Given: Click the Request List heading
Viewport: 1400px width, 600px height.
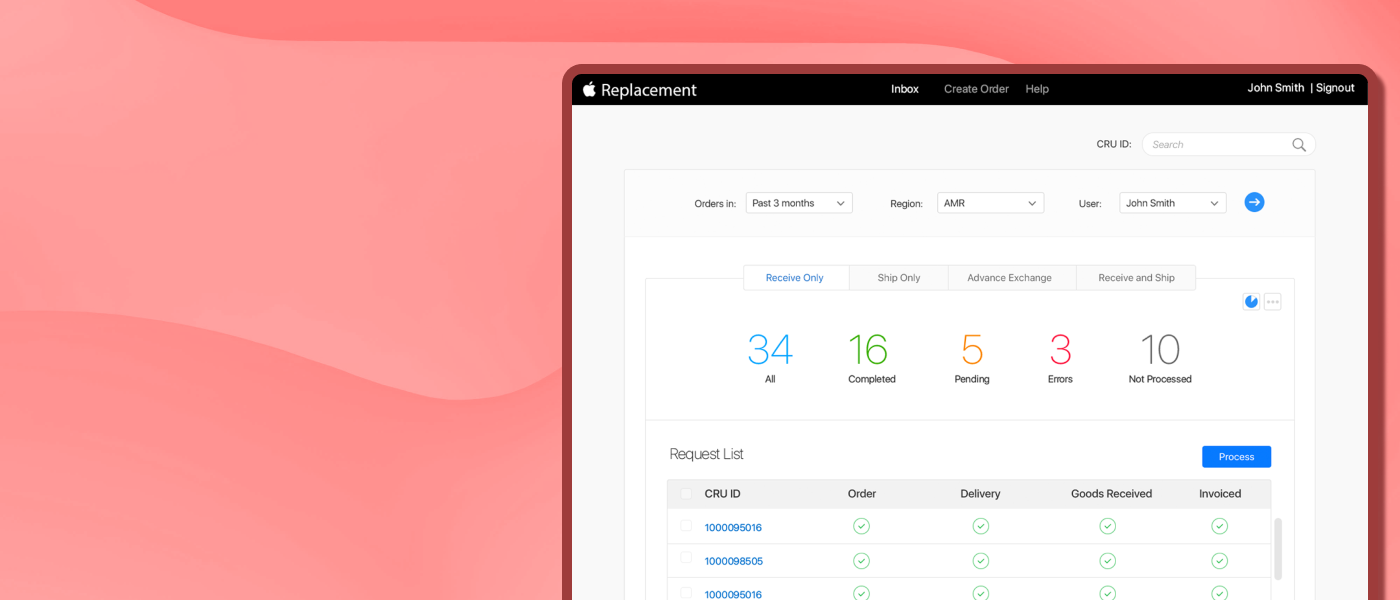Looking at the screenshot, I should coord(706,454).
